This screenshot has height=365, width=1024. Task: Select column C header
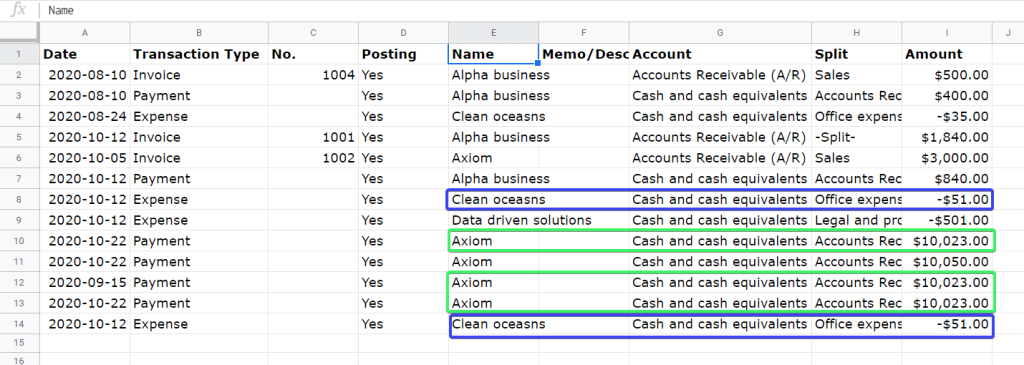313,33
